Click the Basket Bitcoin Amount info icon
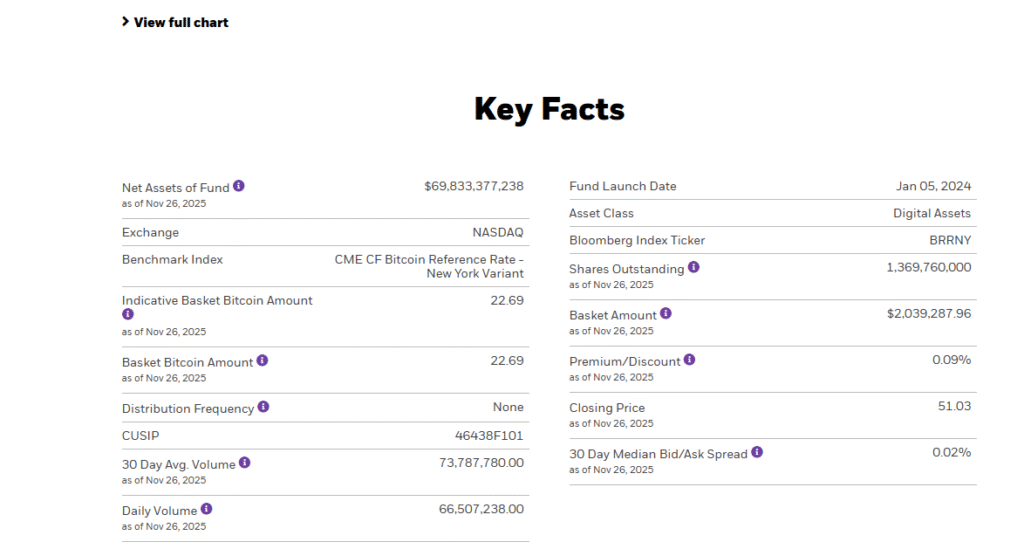This screenshot has height=549, width=1024. coord(262,360)
